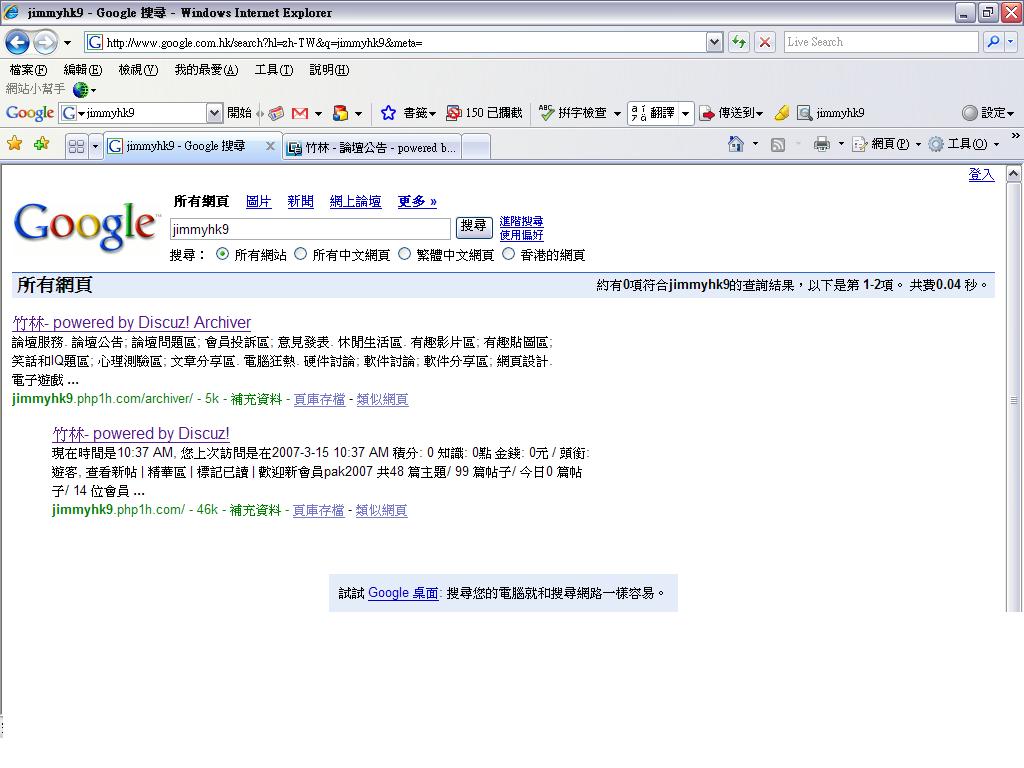Find jimmyhk9 with the toolbar search-word icon
Viewport: 1024px width, 768px height.
(805, 113)
